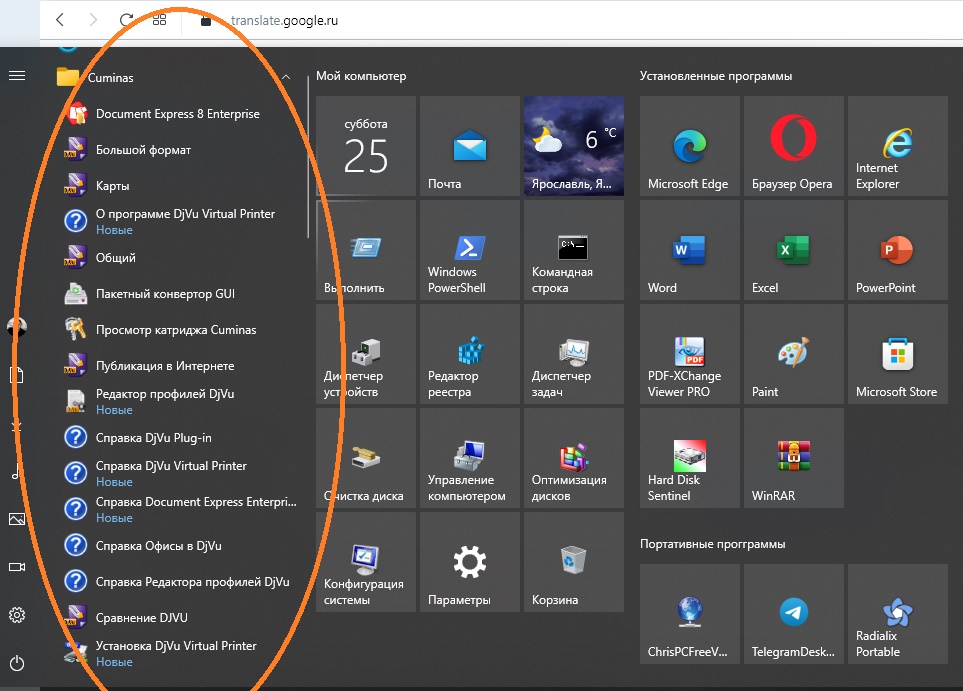Launch the Общий DjVu profile
The width and height of the screenshot is (963, 691).
point(178,257)
